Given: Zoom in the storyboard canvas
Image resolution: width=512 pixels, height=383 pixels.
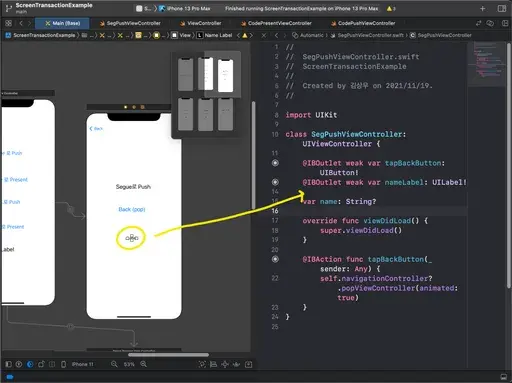Looking at the screenshot, I should tap(144, 364).
